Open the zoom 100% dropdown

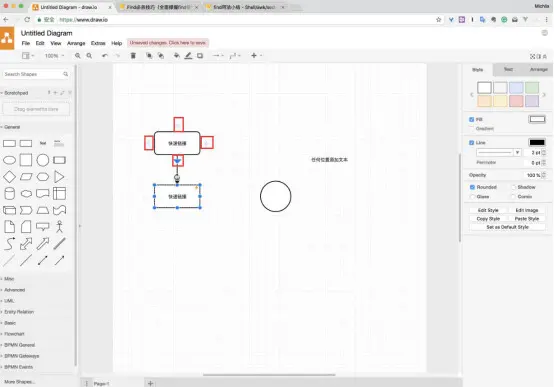pos(54,56)
